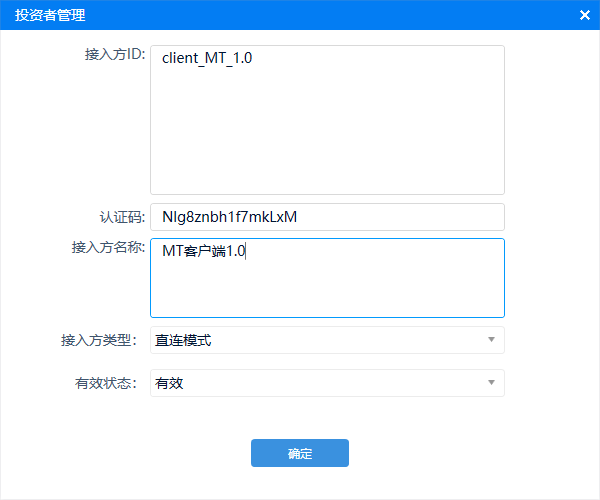Click the 认证码 label
Viewport: 600px width, 500px height.
[122, 216]
